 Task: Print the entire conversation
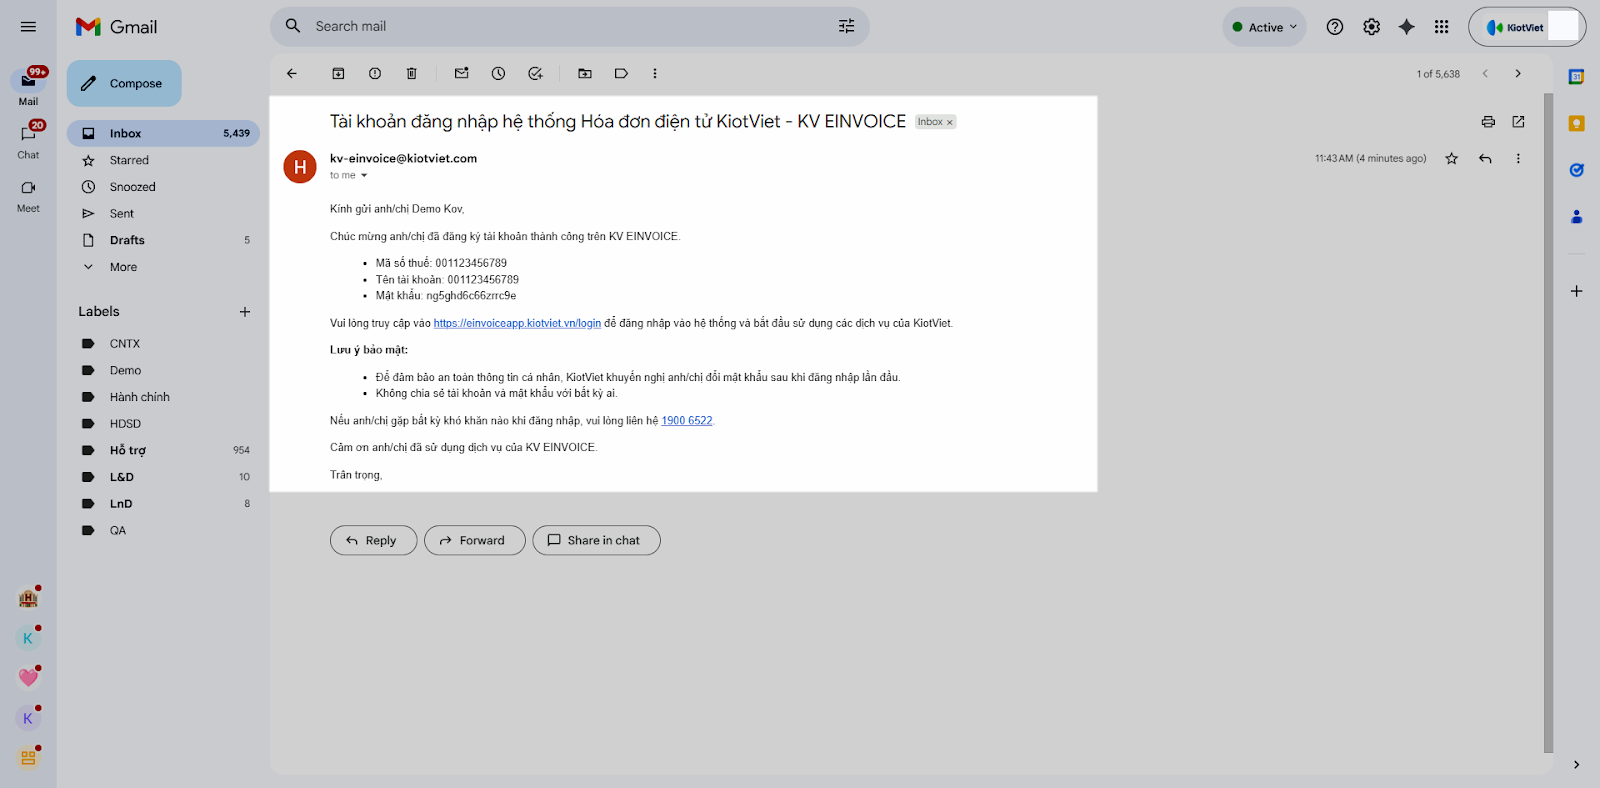pyautogui.click(x=1488, y=122)
